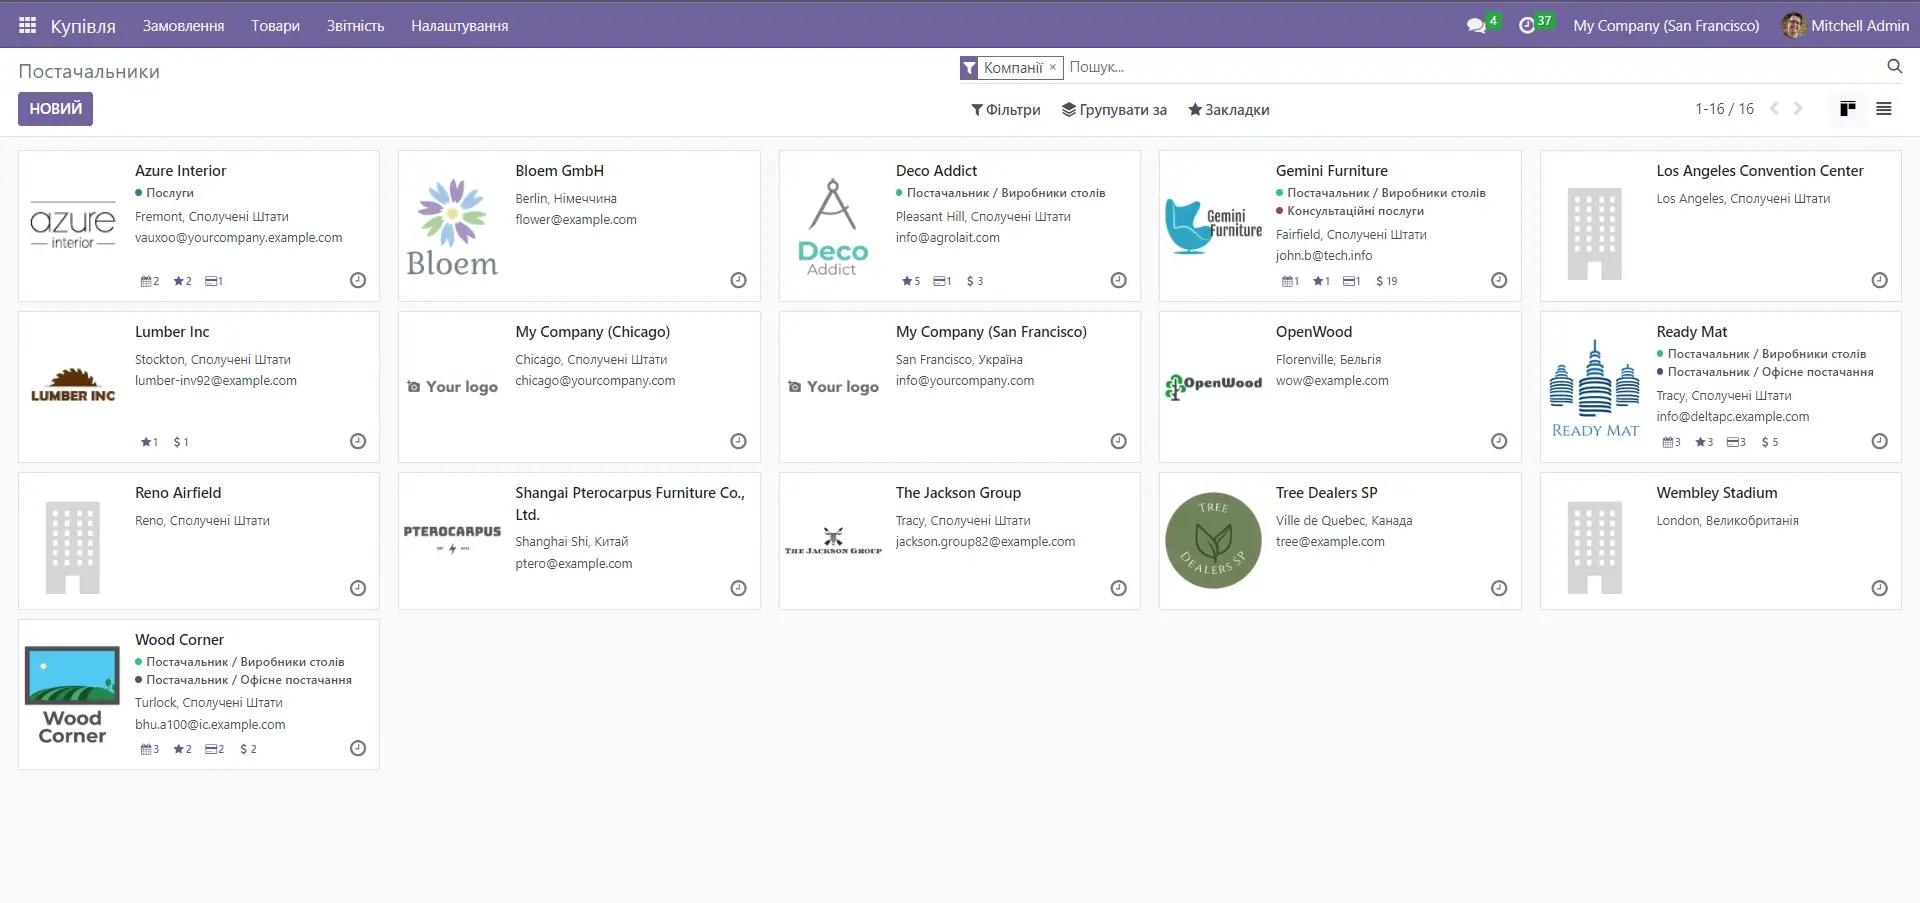1920x903 pixels.
Task: Expand the Фільтри dropdown
Action: click(x=1006, y=110)
